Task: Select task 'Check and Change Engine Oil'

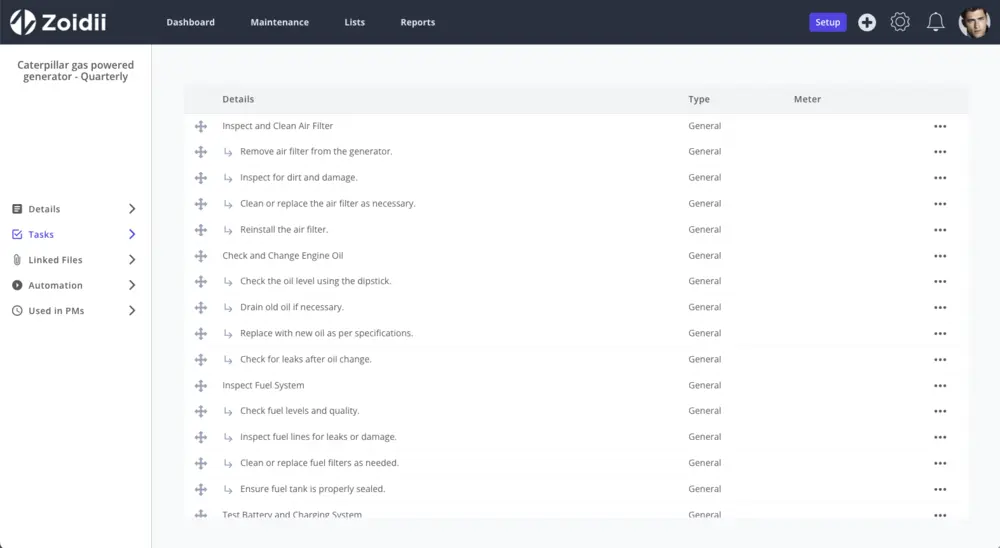Action: (283, 255)
